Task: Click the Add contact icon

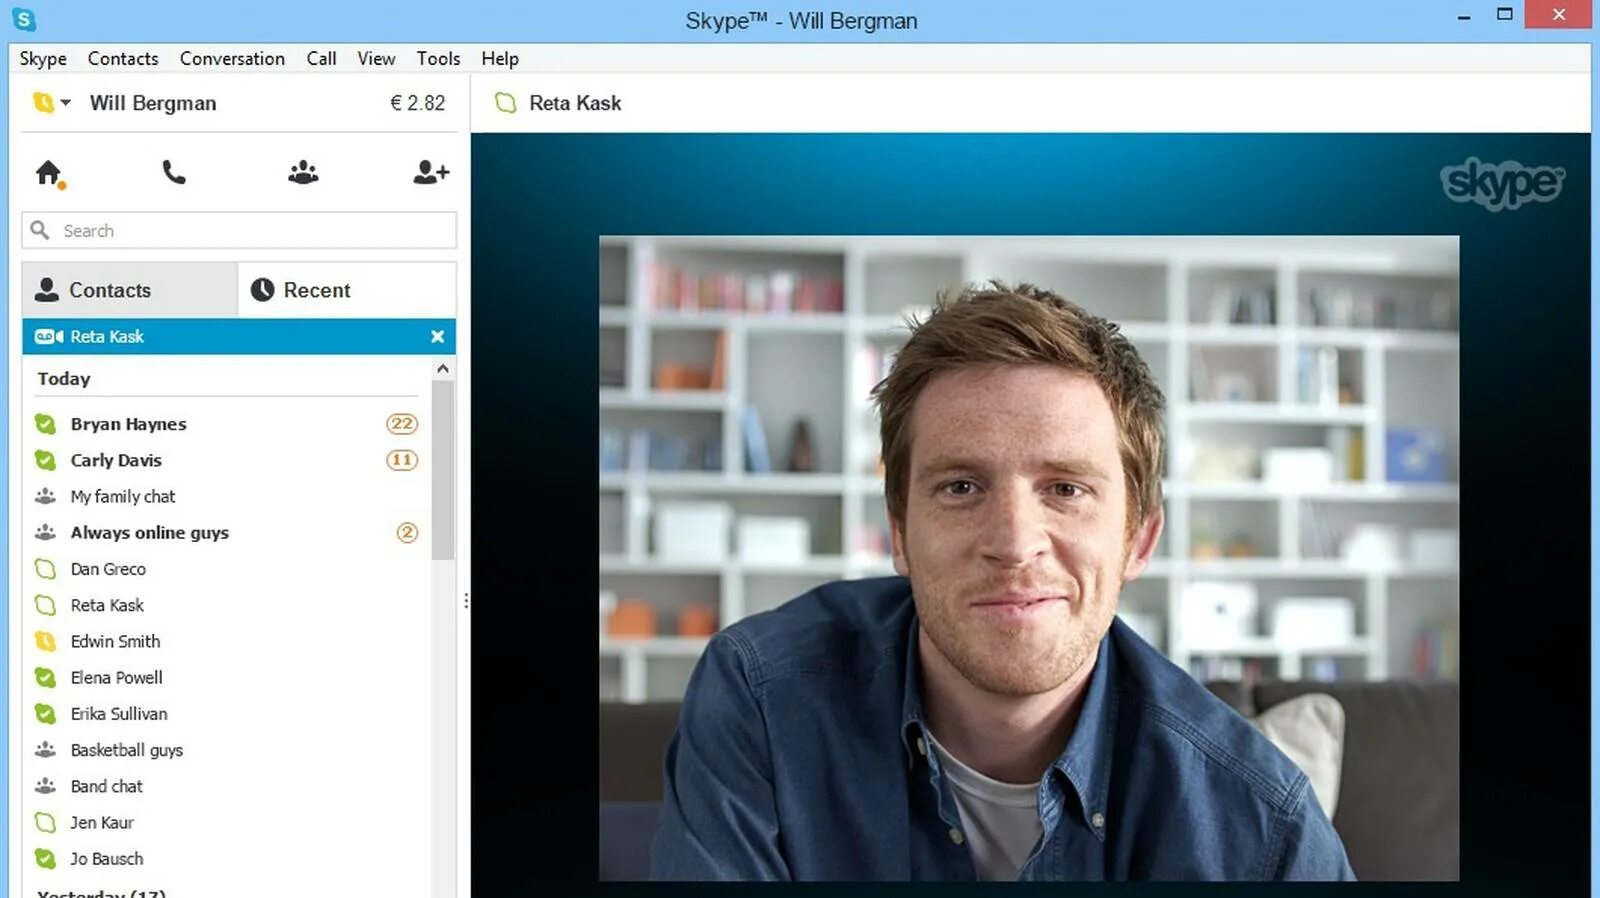Action: [431, 173]
